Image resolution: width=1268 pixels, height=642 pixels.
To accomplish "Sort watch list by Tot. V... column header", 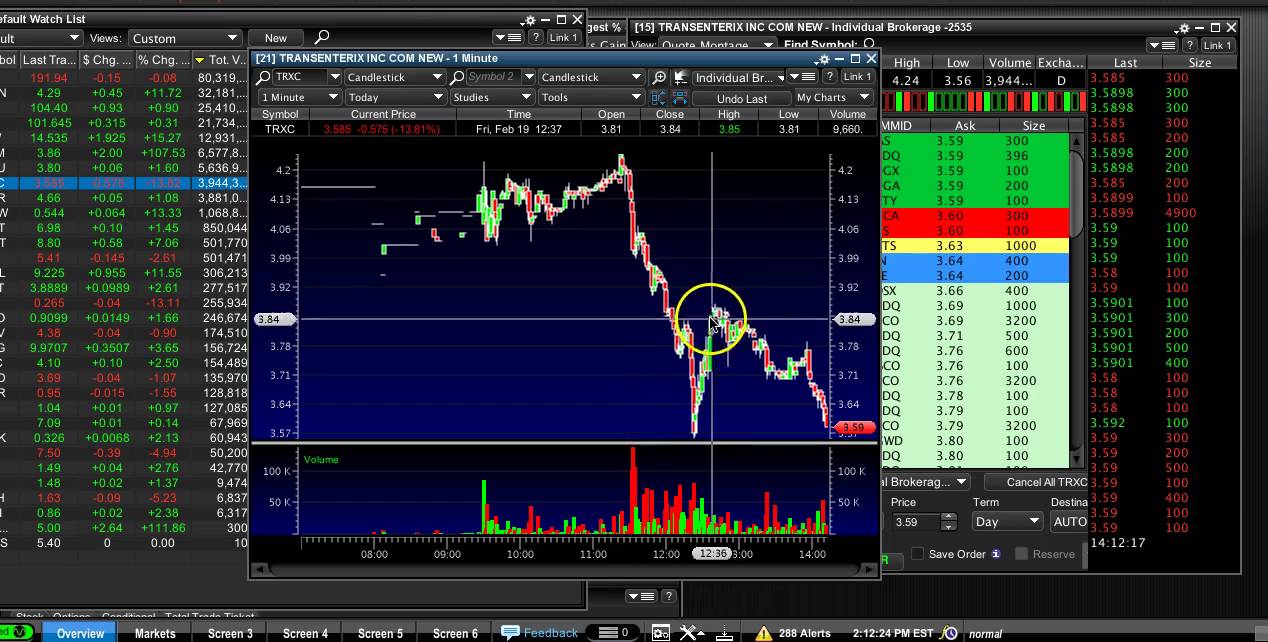I will [x=222, y=60].
